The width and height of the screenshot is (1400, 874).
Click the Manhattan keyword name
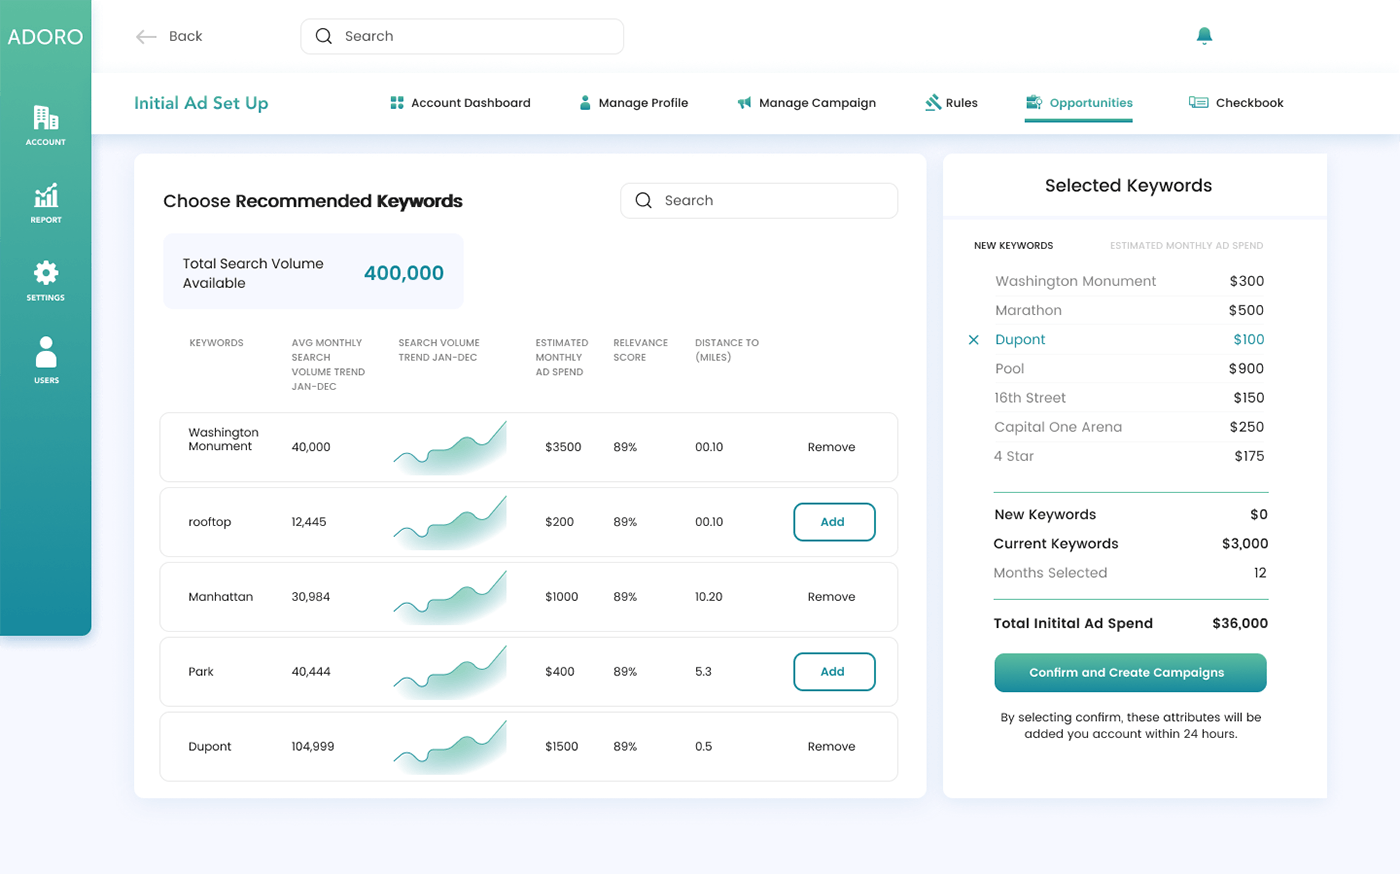[221, 597]
